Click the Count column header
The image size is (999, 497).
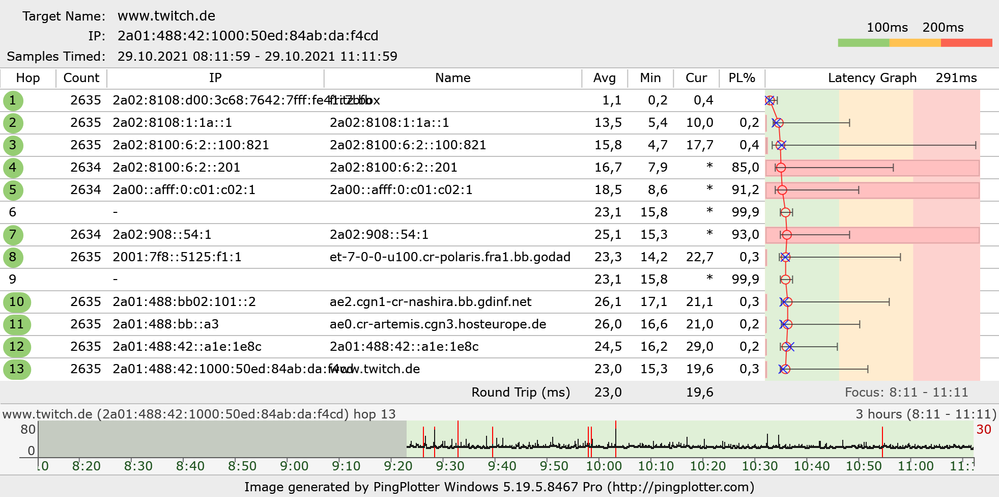coord(82,78)
